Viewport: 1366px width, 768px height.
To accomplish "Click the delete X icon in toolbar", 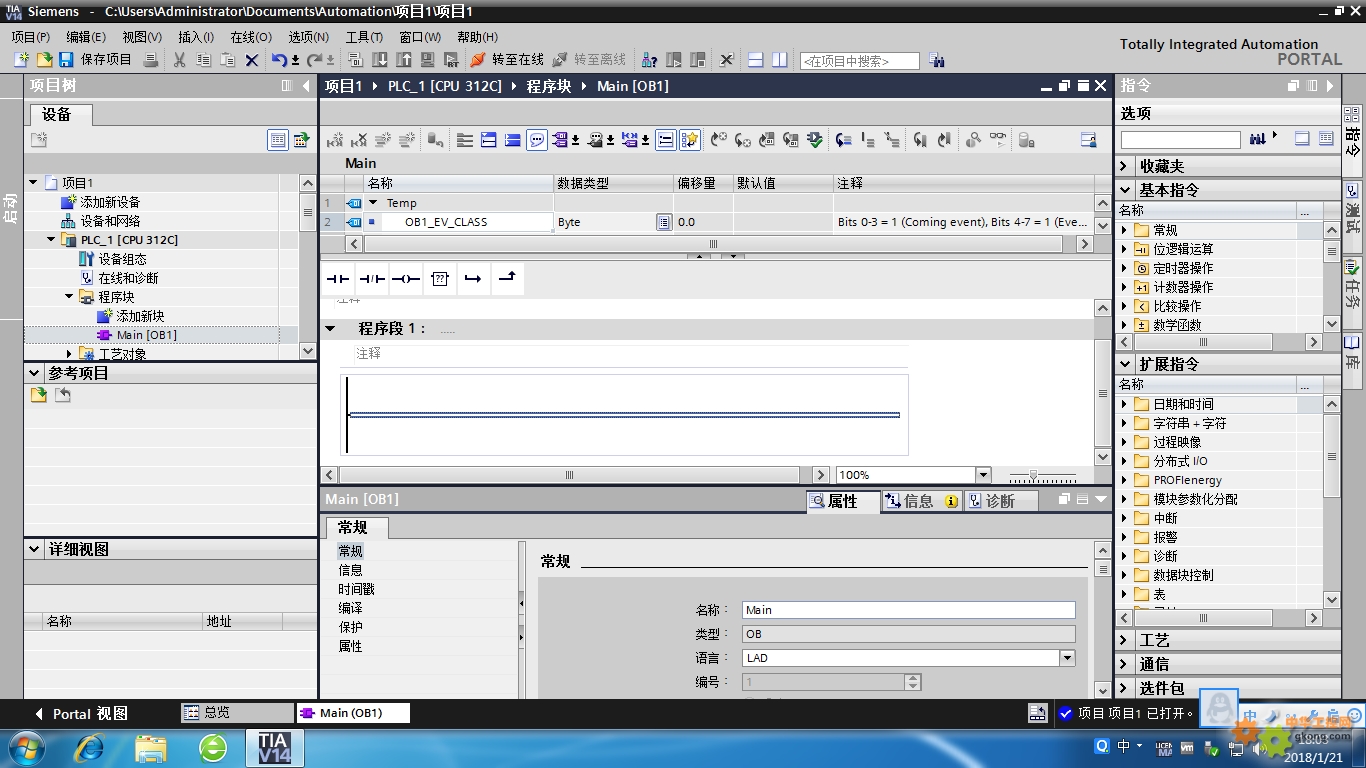I will point(252,60).
